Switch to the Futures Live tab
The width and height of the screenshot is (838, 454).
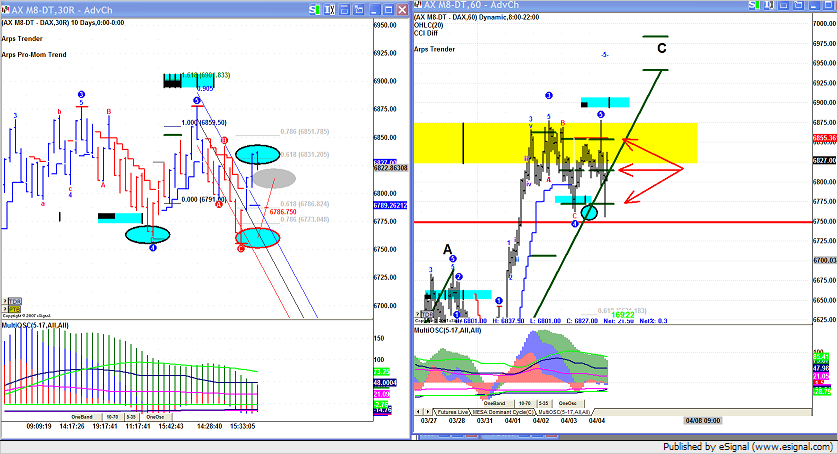(x=453, y=412)
